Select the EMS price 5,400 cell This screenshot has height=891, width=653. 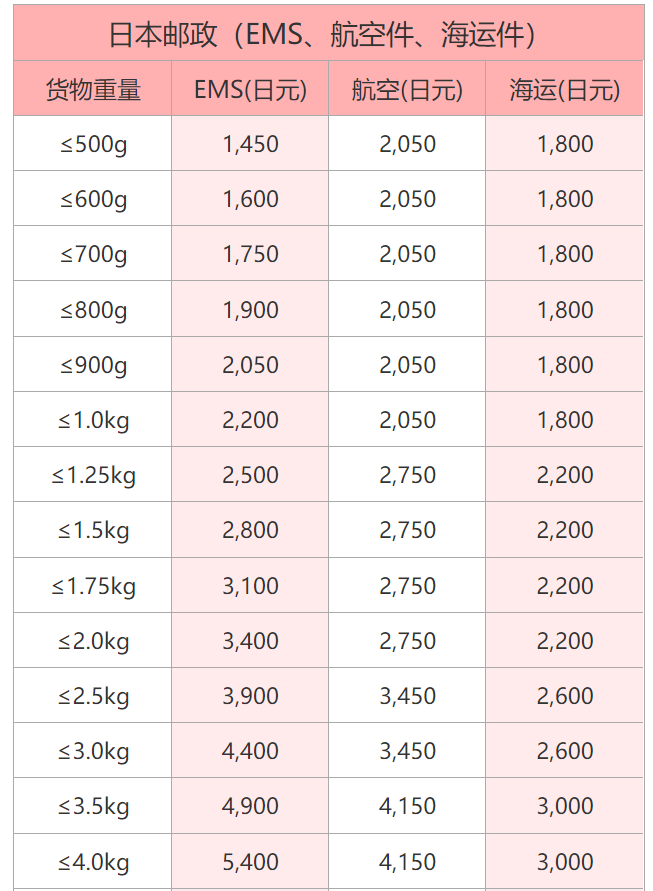tap(250, 862)
